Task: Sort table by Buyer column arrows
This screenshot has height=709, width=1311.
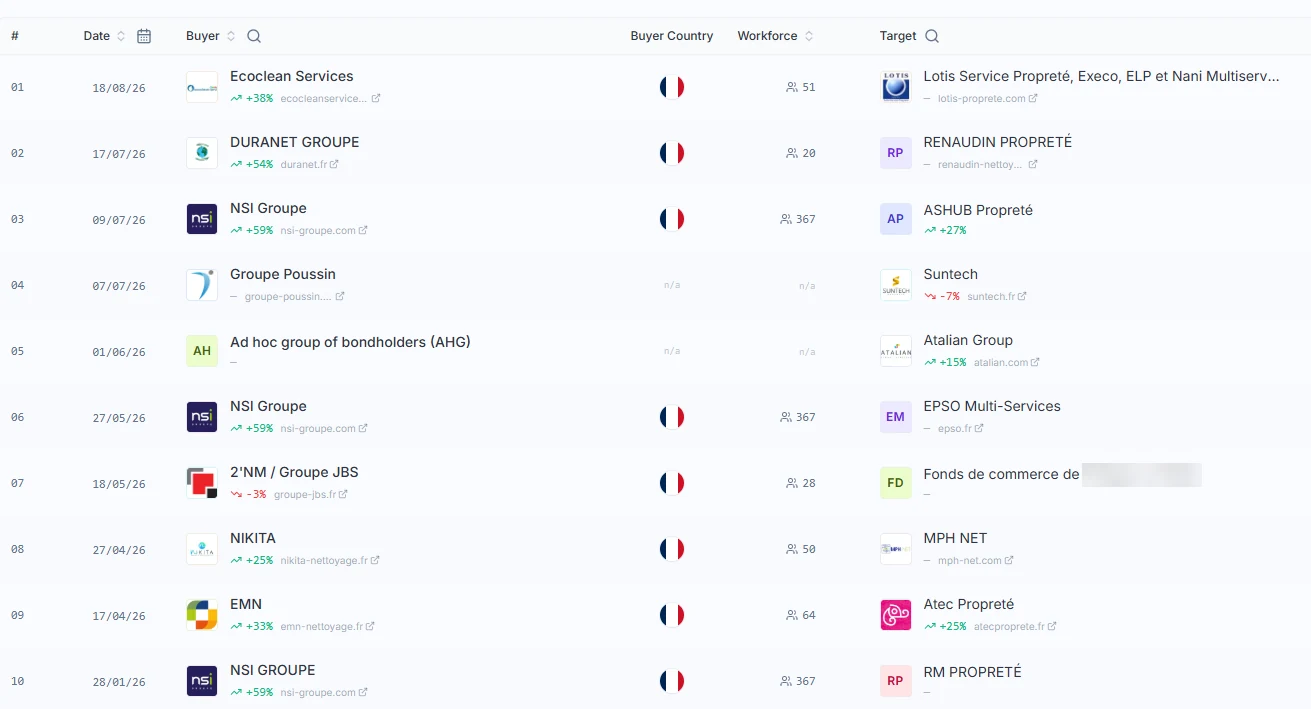Action: click(x=231, y=36)
